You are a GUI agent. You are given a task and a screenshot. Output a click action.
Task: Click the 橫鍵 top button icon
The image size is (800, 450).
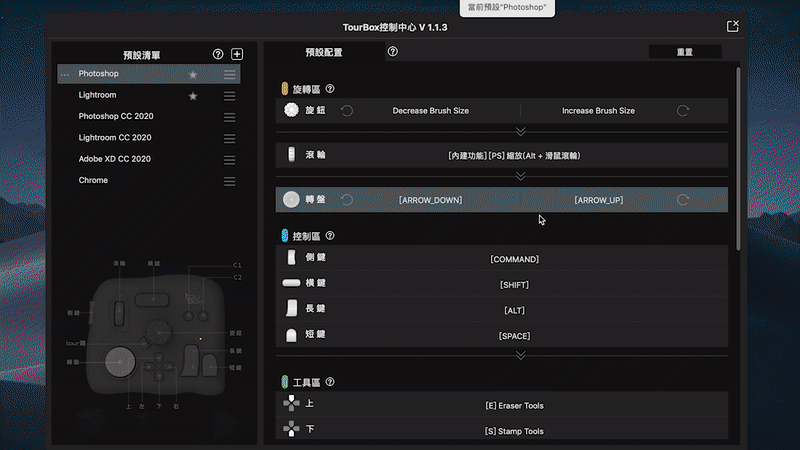pos(291,283)
